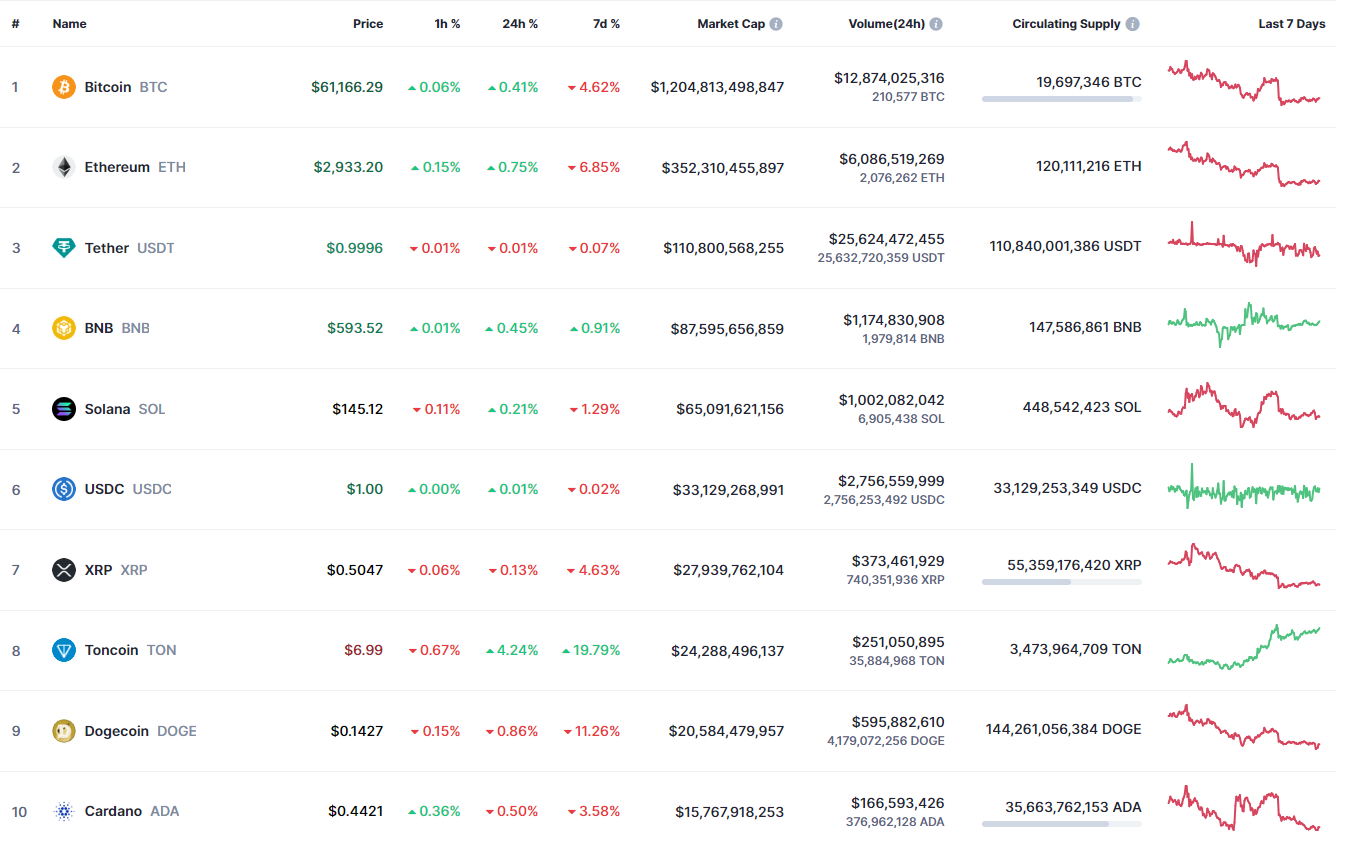
Task: Click the Solana SOL logo icon
Action: coord(63,408)
